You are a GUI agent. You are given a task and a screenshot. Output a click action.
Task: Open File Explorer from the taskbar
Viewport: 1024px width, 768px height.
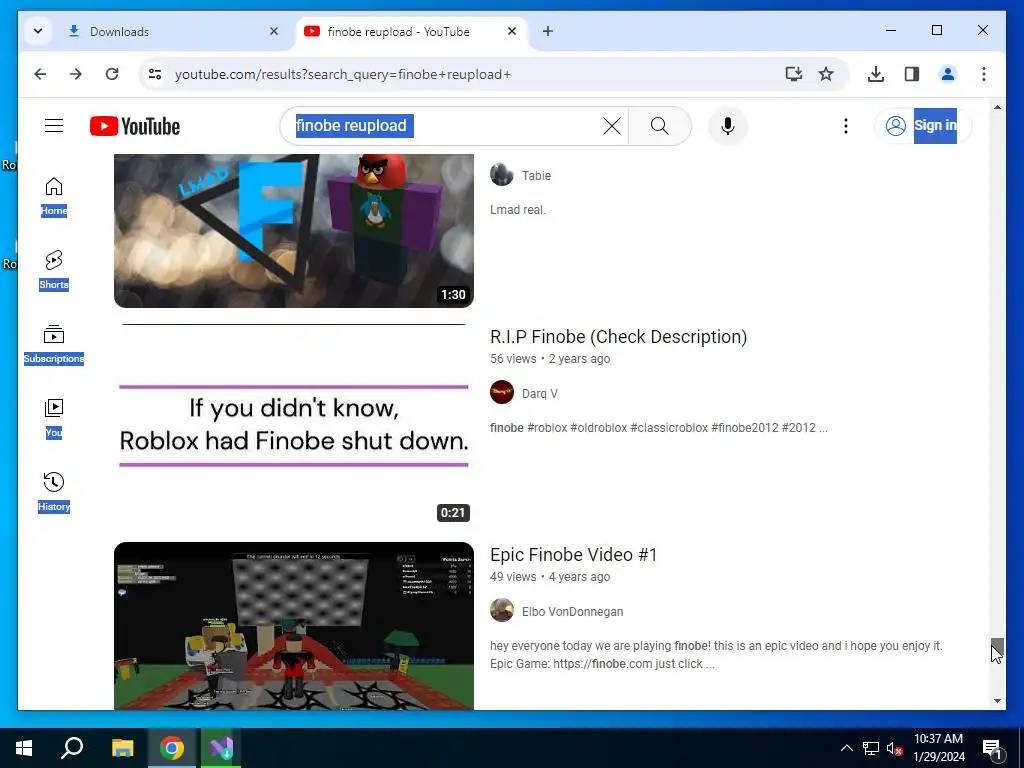pyautogui.click(x=122, y=748)
